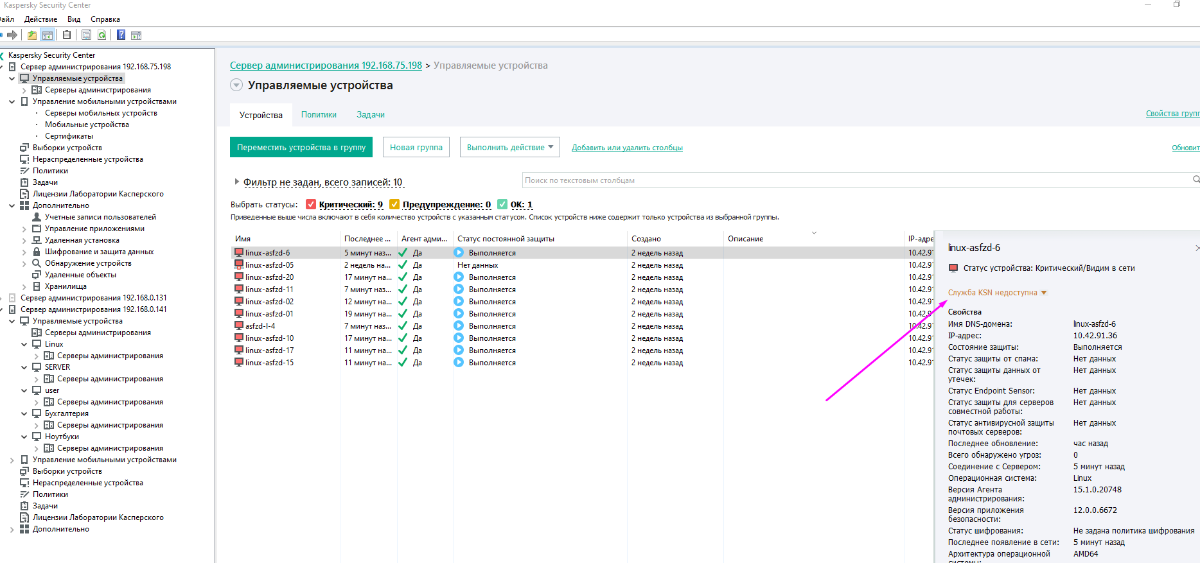
Task: Toggle the OK status checkbox
Action: click(503, 204)
